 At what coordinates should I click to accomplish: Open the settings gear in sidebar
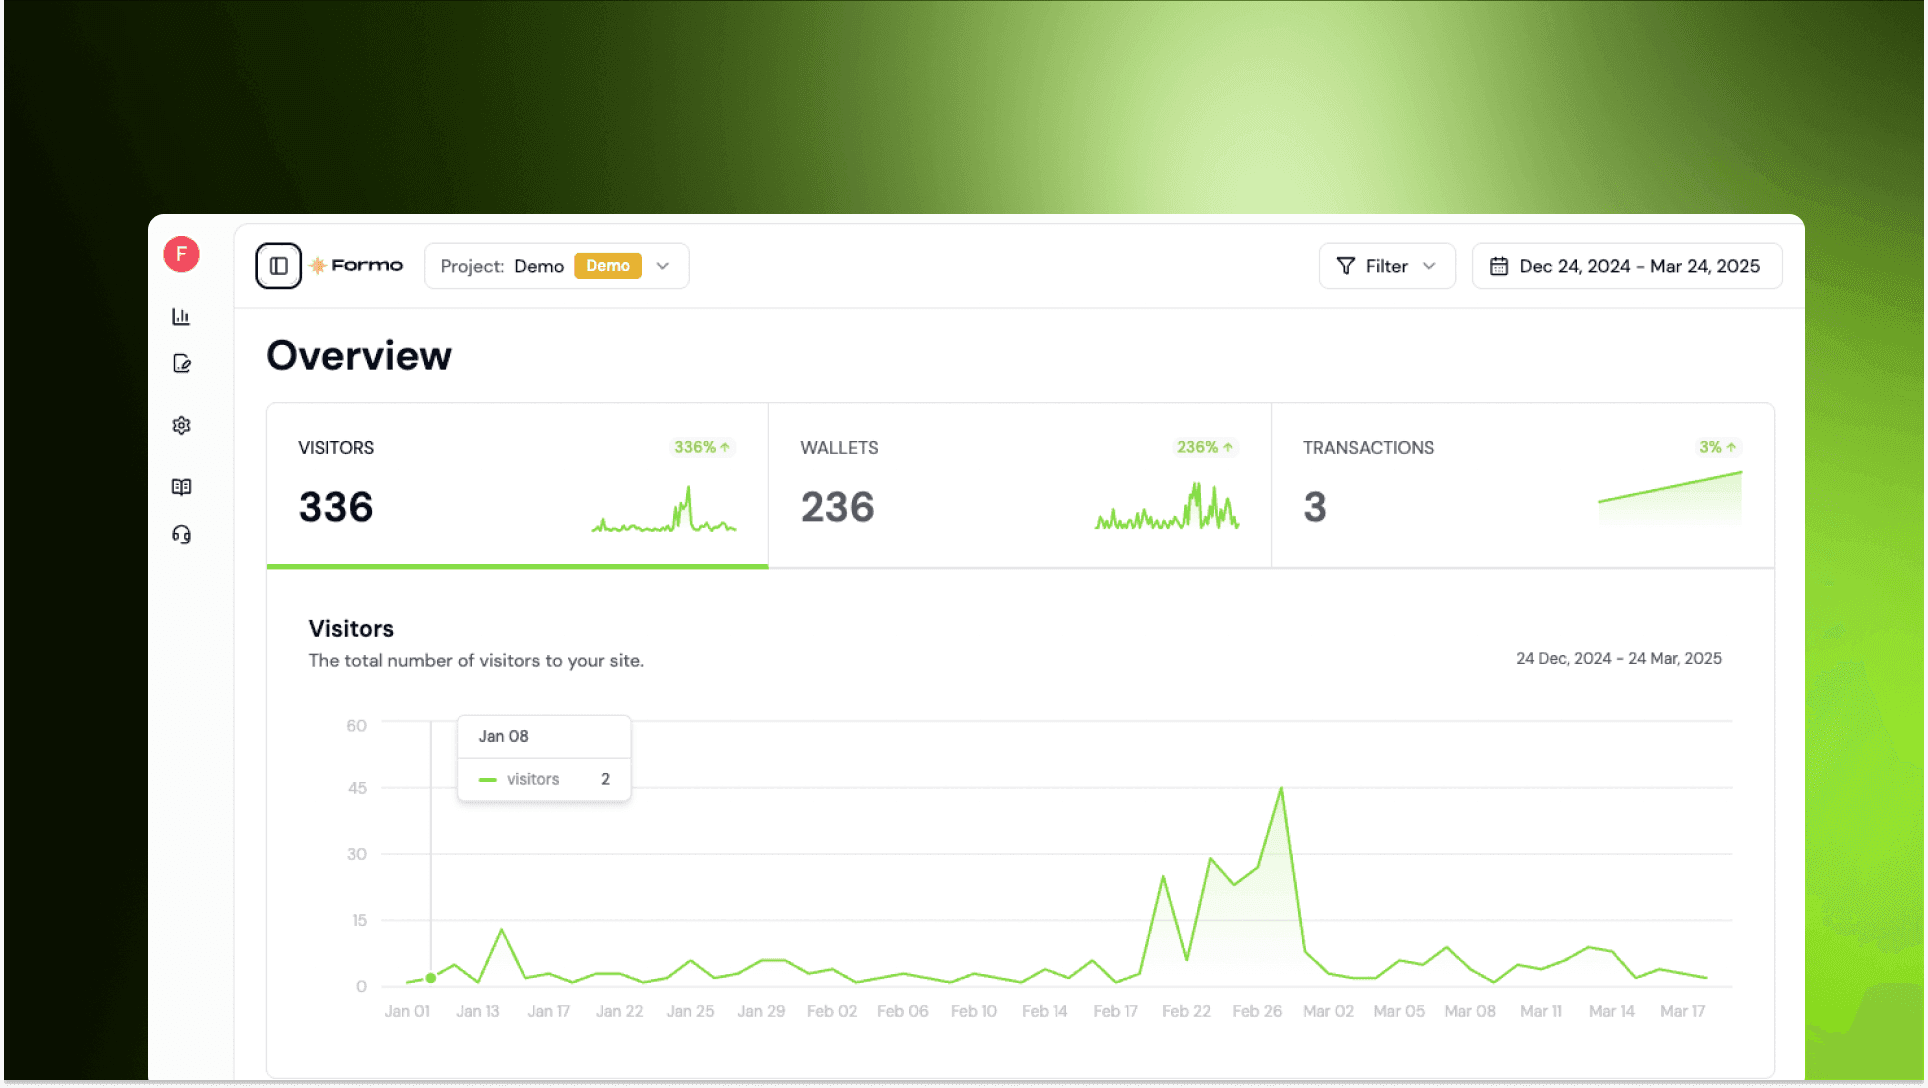[x=181, y=425]
